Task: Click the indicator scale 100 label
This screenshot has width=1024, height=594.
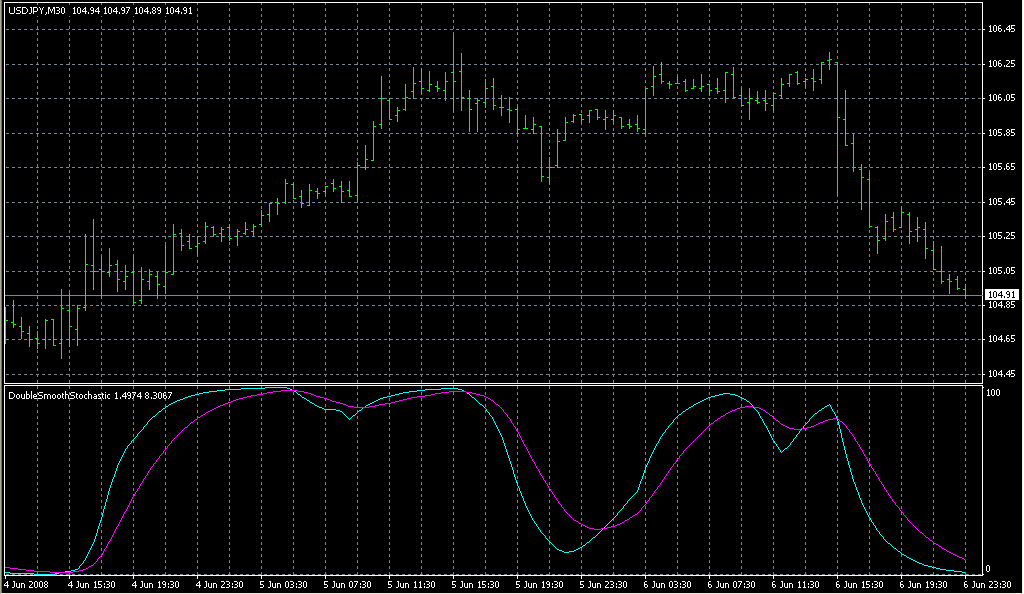Action: pos(994,393)
